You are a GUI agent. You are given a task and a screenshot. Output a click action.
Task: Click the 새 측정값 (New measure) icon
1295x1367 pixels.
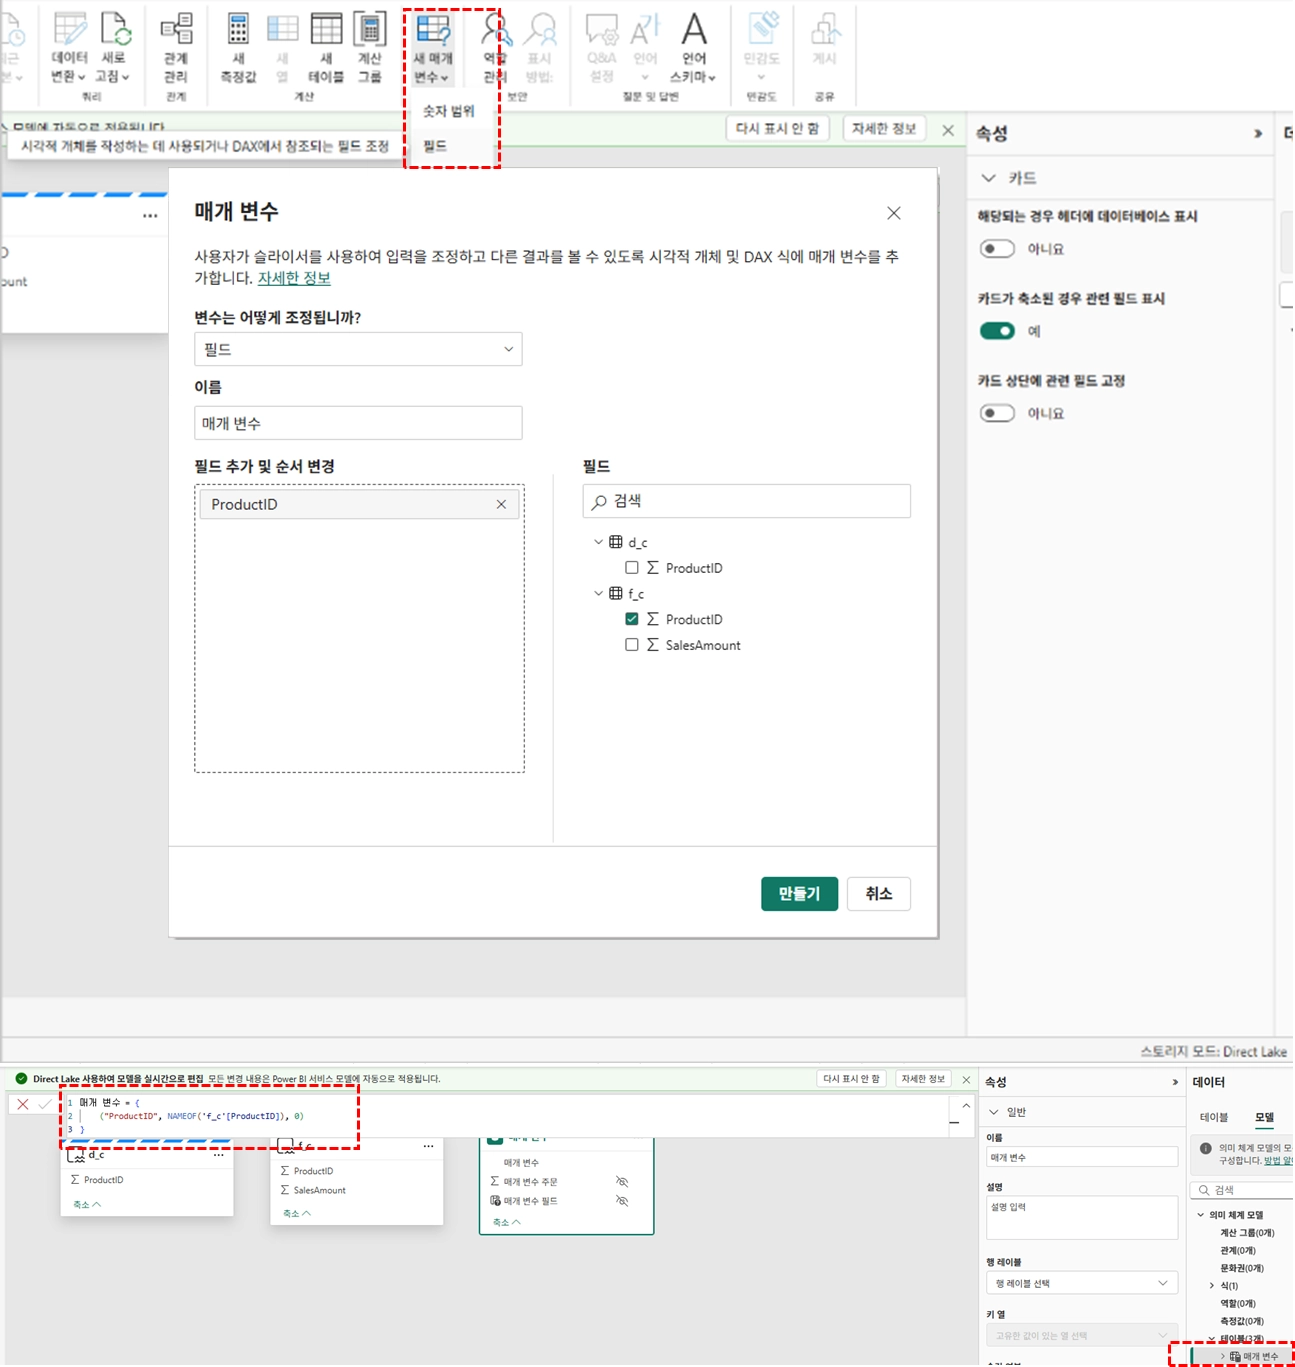(238, 32)
